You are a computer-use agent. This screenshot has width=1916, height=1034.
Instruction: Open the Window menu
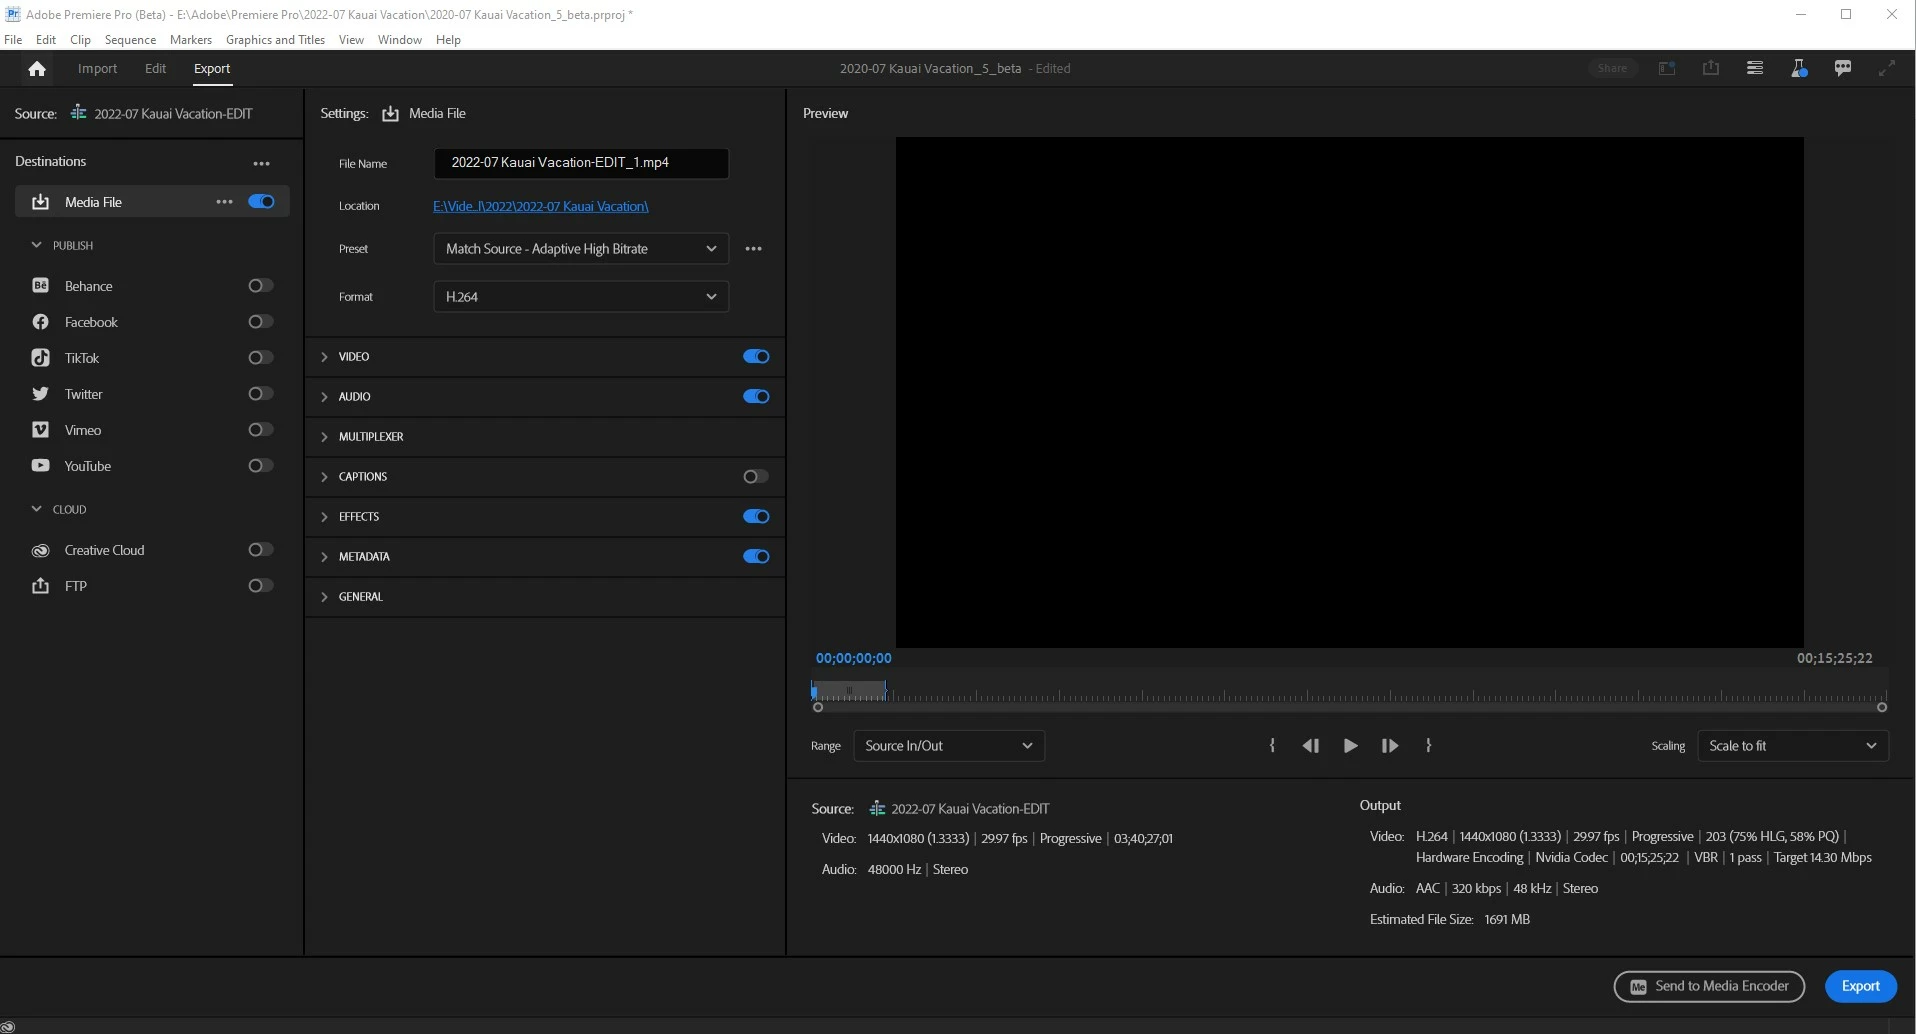(x=400, y=40)
